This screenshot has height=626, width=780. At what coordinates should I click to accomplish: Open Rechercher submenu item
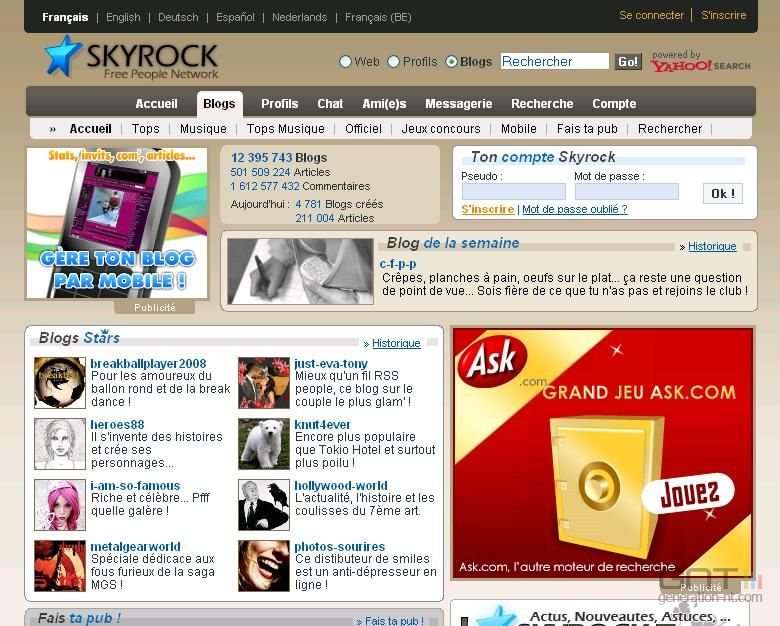point(670,129)
